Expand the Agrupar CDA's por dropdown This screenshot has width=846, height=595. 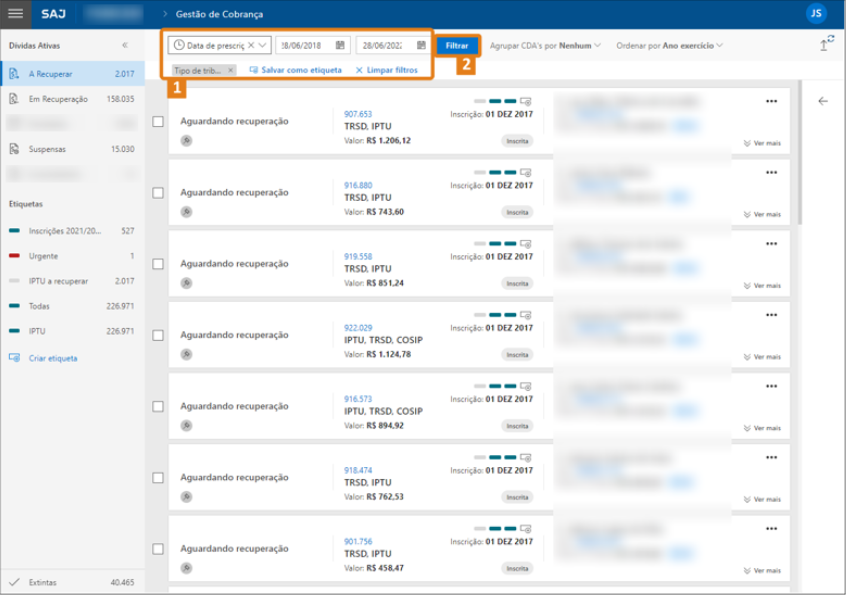click(598, 46)
